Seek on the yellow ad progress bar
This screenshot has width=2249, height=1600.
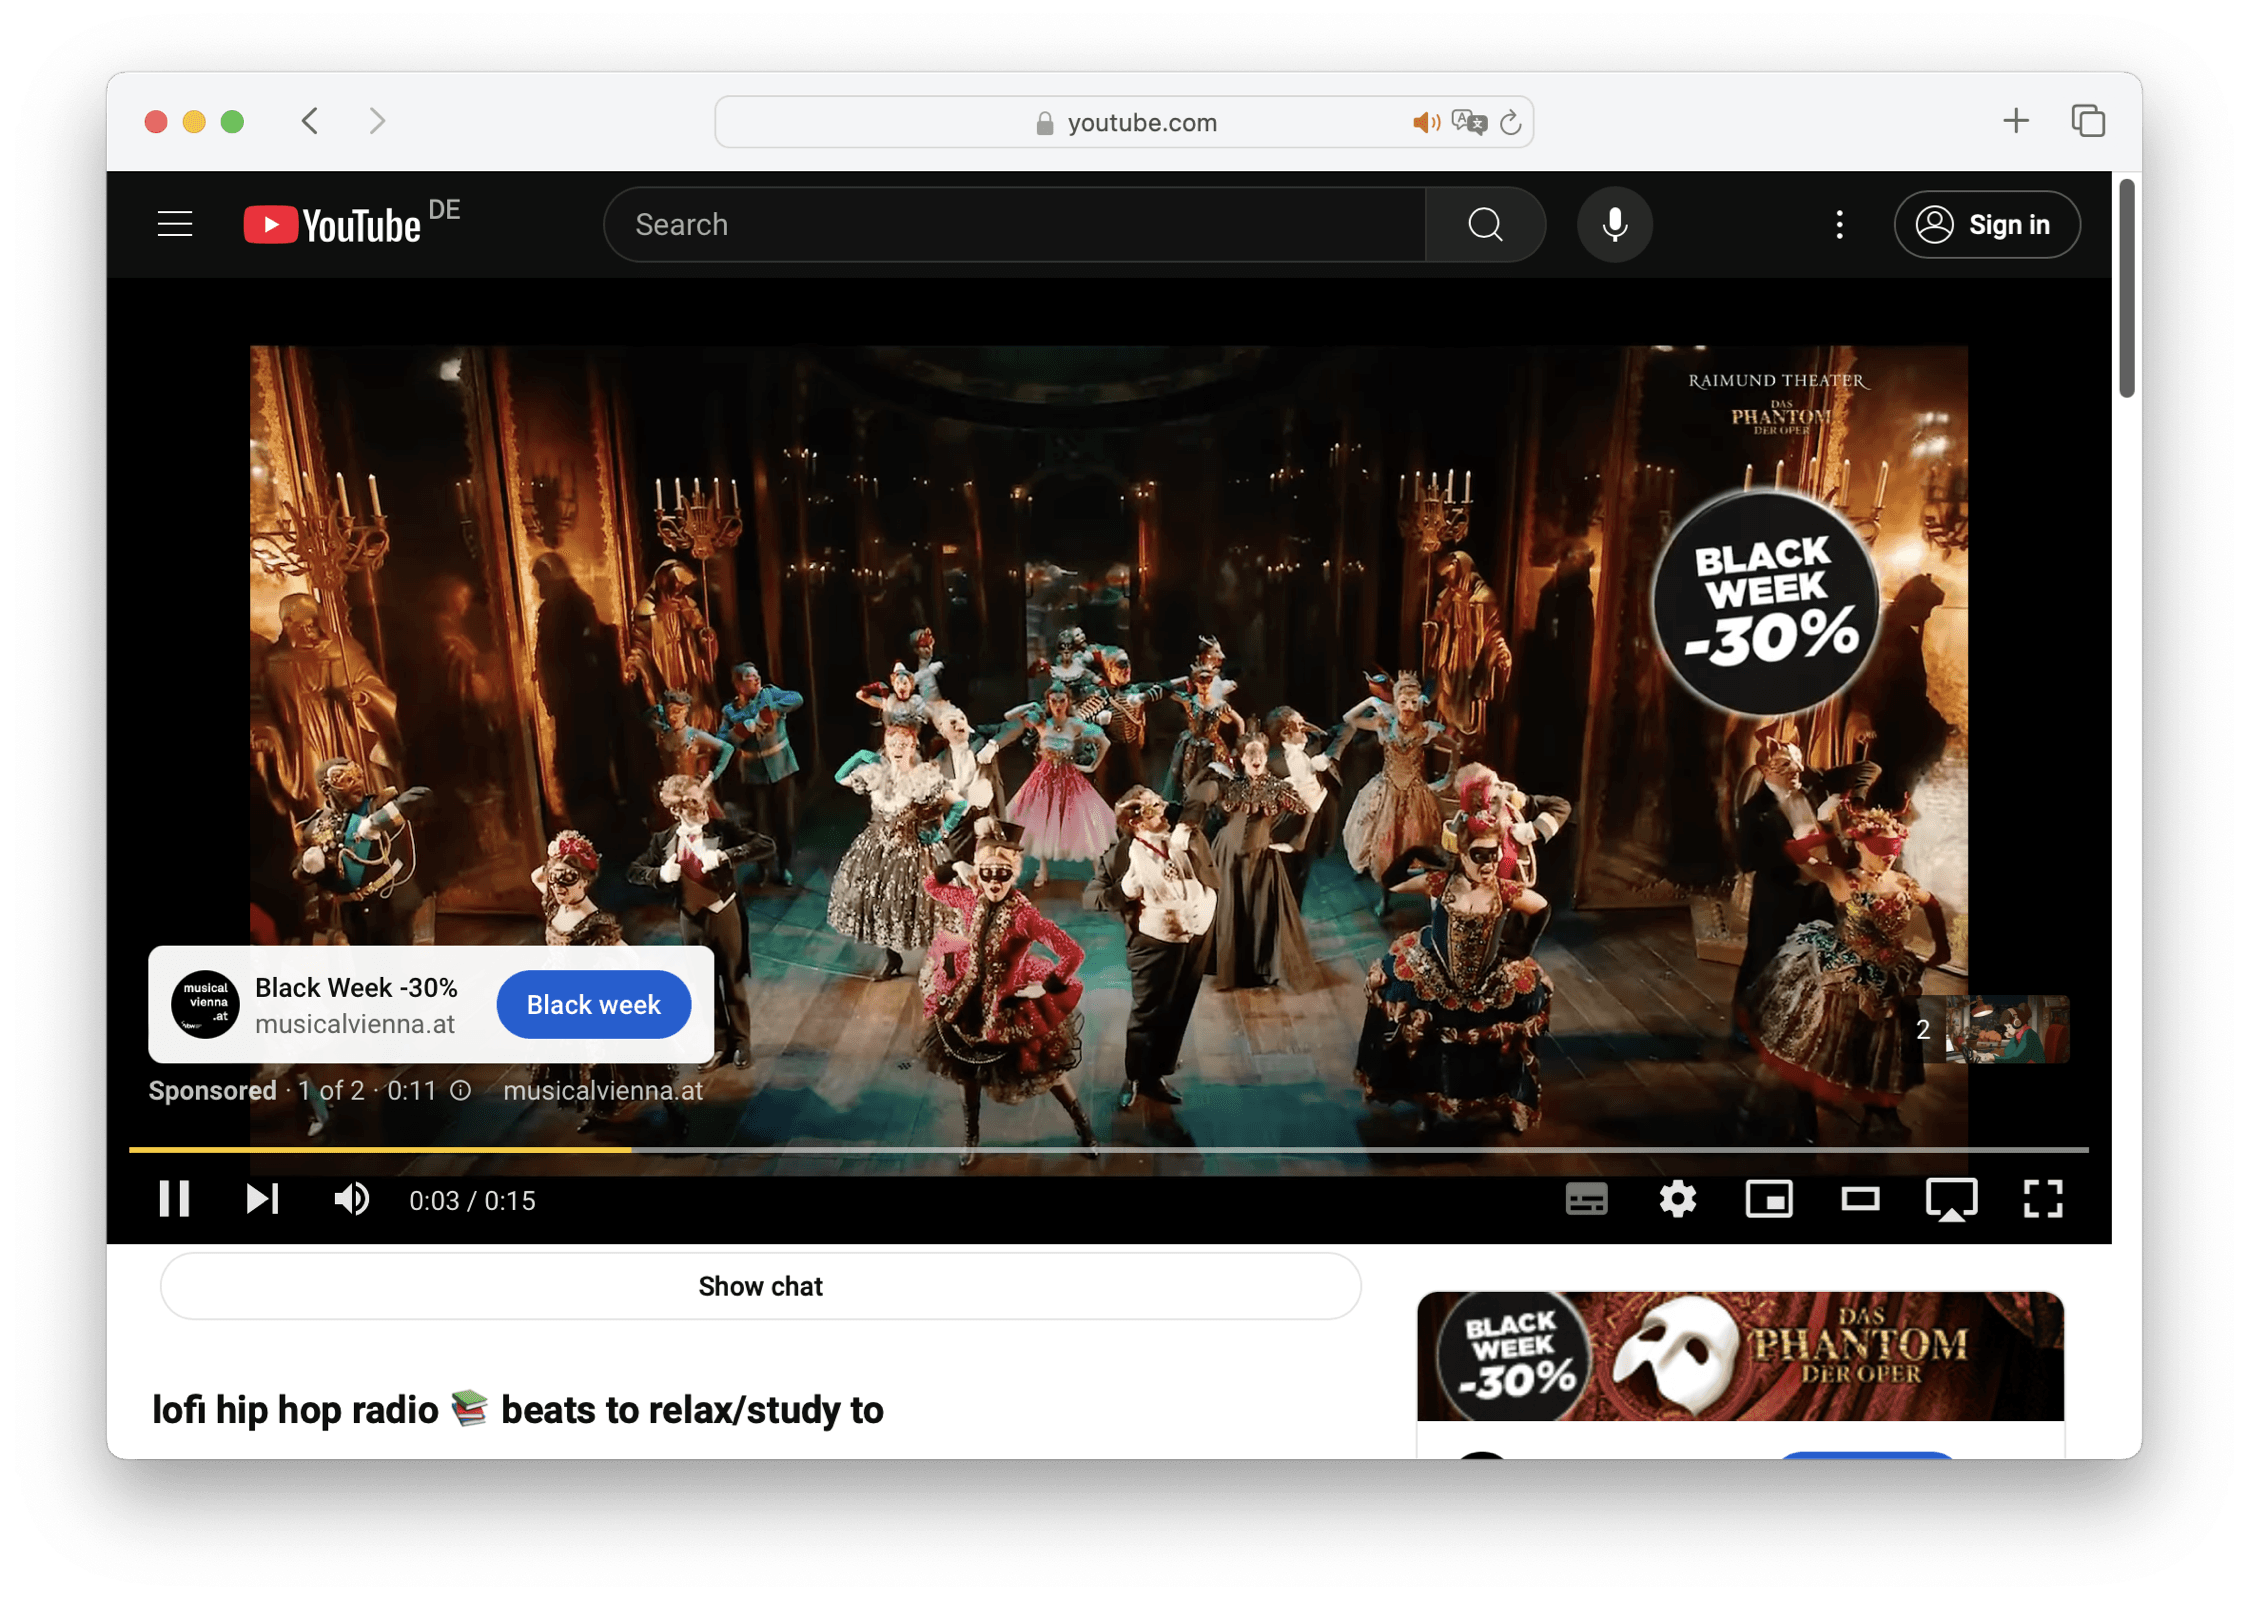1108,1150
